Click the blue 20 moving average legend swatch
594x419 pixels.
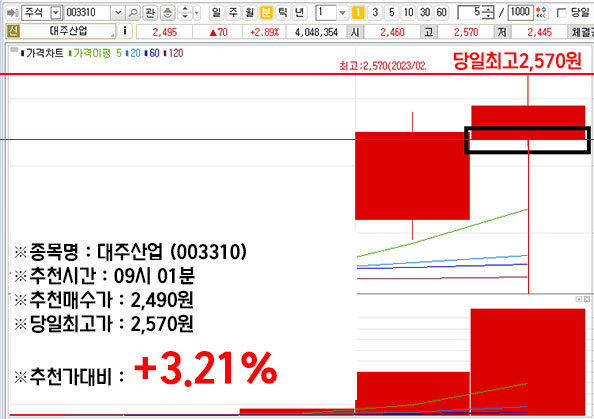127,53
